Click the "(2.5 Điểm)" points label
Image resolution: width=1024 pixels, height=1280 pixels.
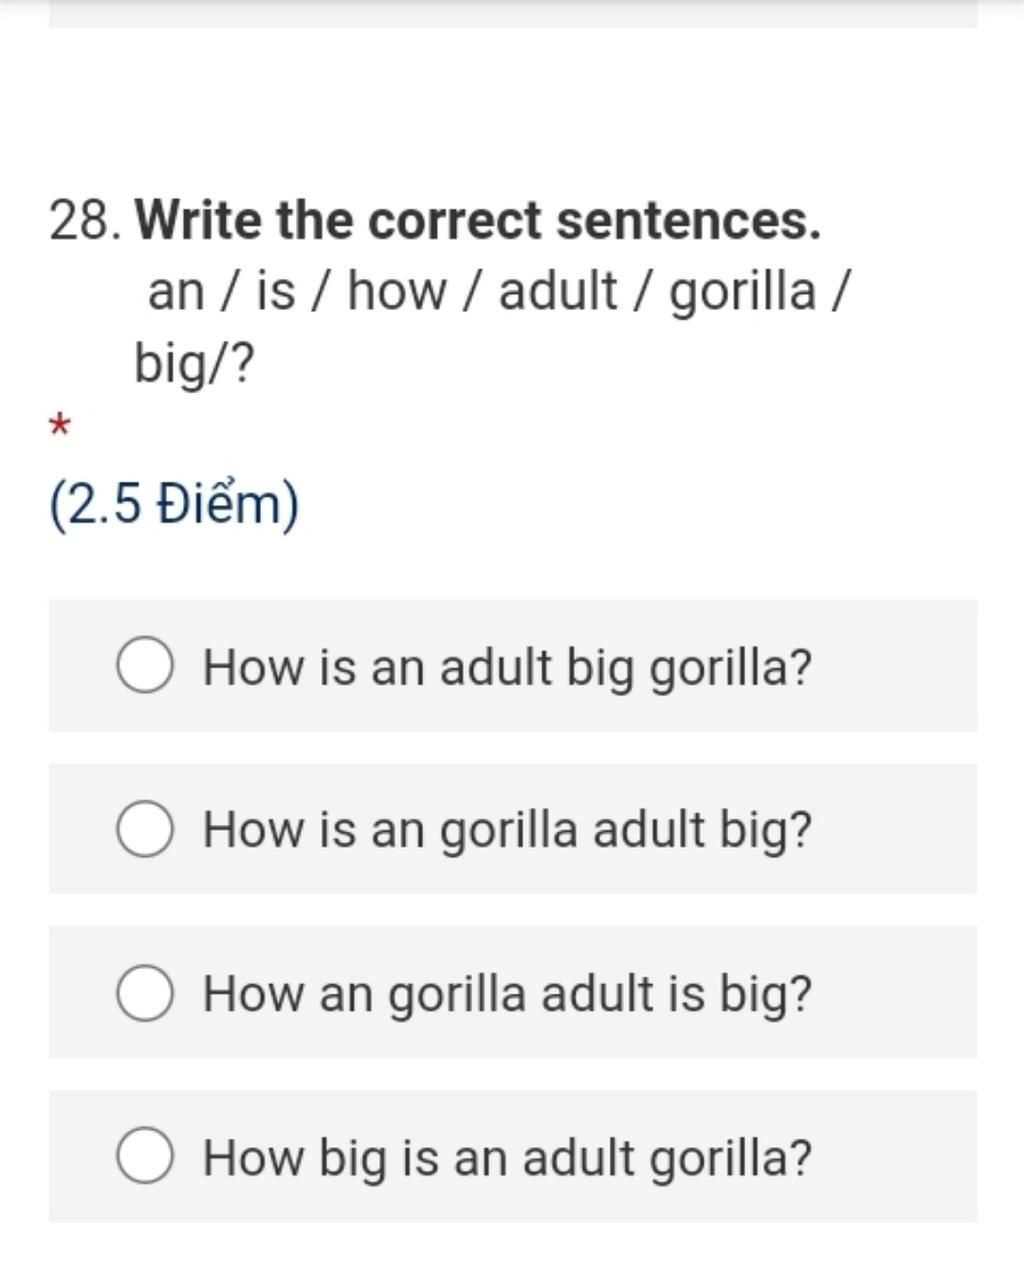174,505
